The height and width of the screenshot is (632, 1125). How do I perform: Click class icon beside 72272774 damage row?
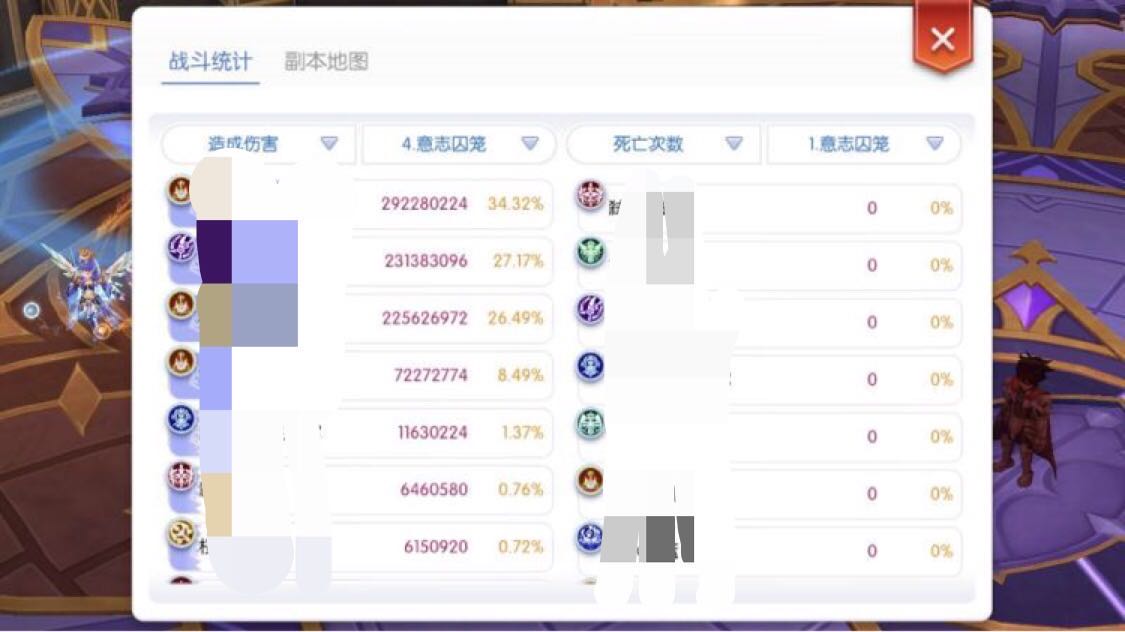181,362
